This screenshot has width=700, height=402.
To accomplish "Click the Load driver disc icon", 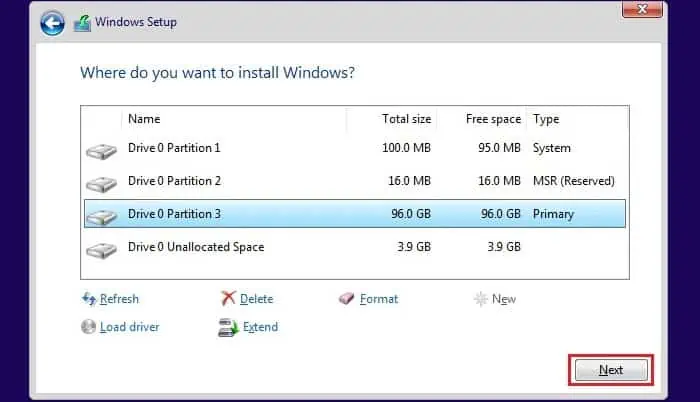I will click(x=88, y=327).
